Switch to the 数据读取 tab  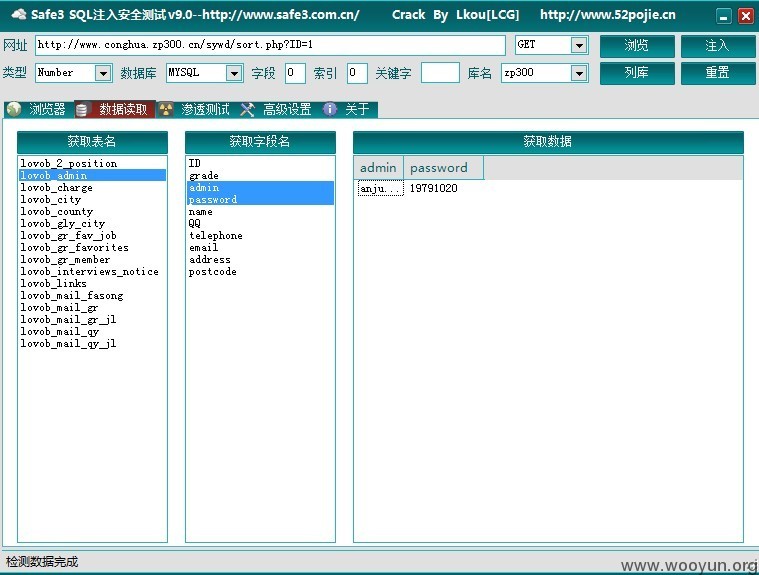(x=115, y=109)
